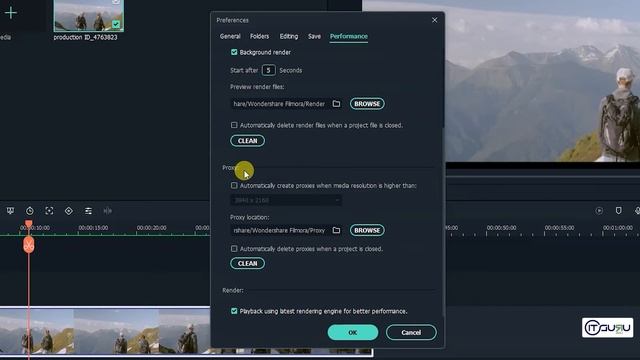Click the crop focus icon in timeline toolbar
This screenshot has width=640, height=360.
coord(49,211)
